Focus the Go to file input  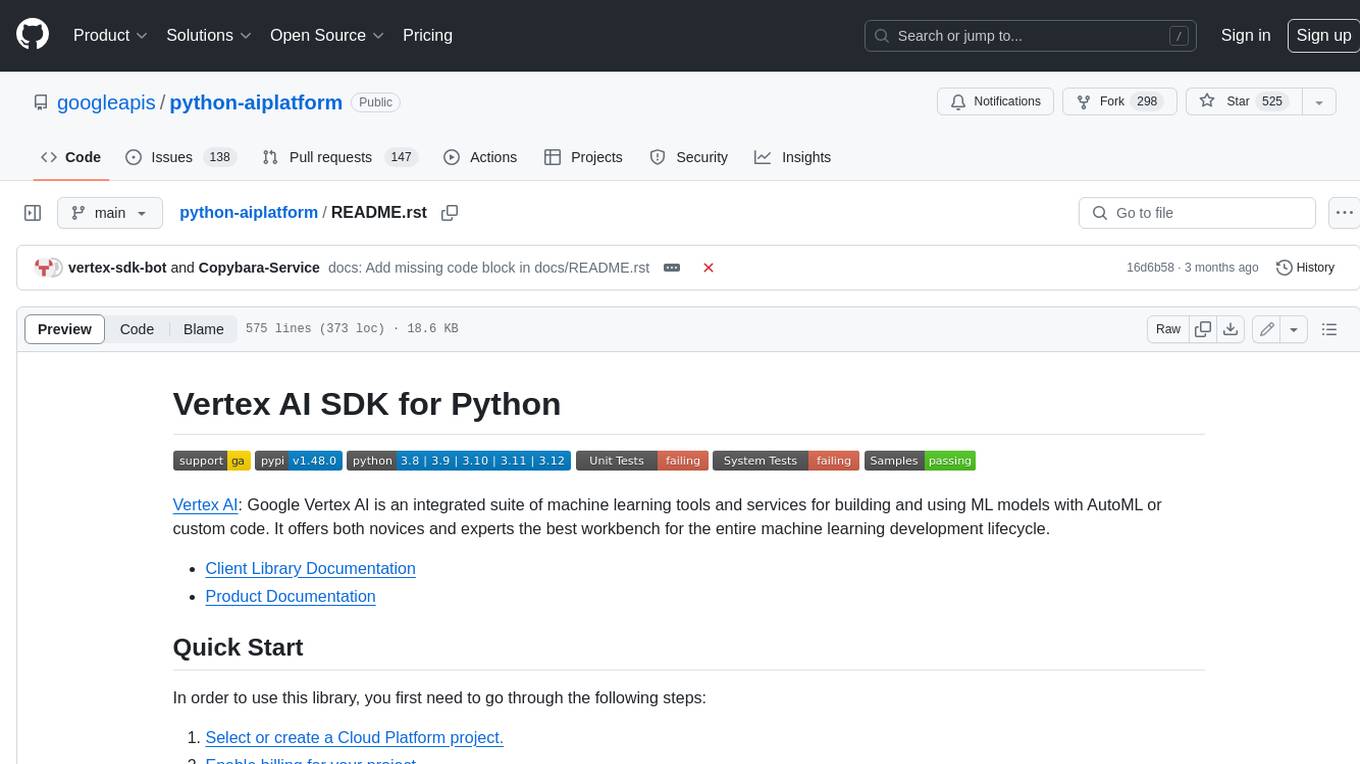[1197, 213]
